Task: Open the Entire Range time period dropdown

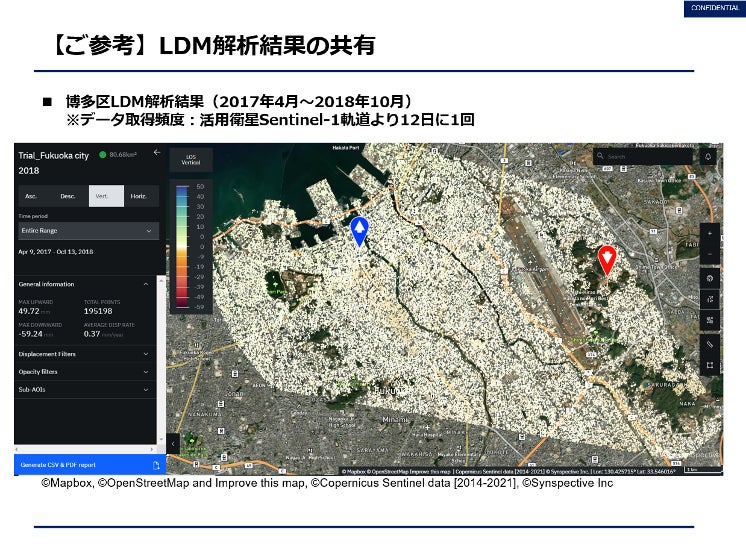Action: (88, 231)
